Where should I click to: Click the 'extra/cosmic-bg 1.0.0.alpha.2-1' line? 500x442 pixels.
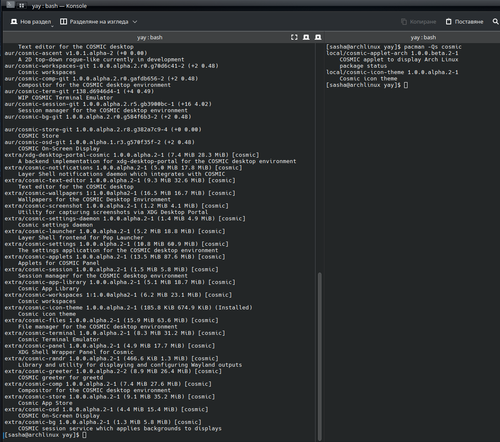click(103, 422)
